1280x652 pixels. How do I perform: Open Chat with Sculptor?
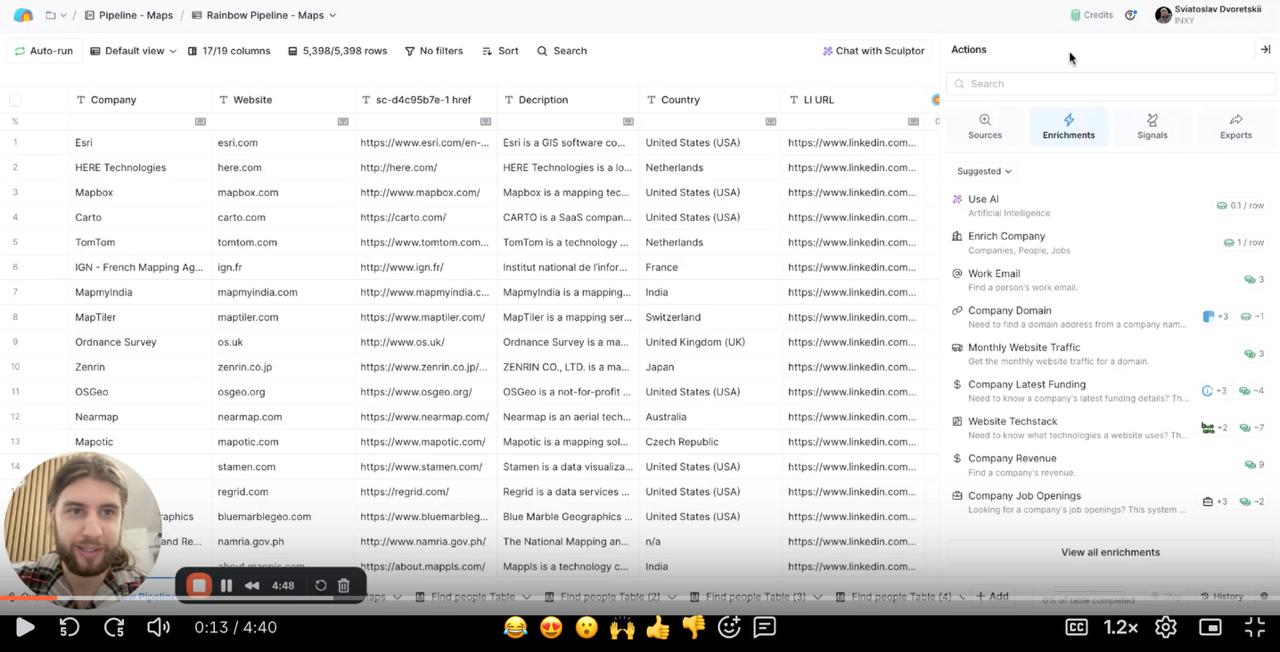[873, 51]
